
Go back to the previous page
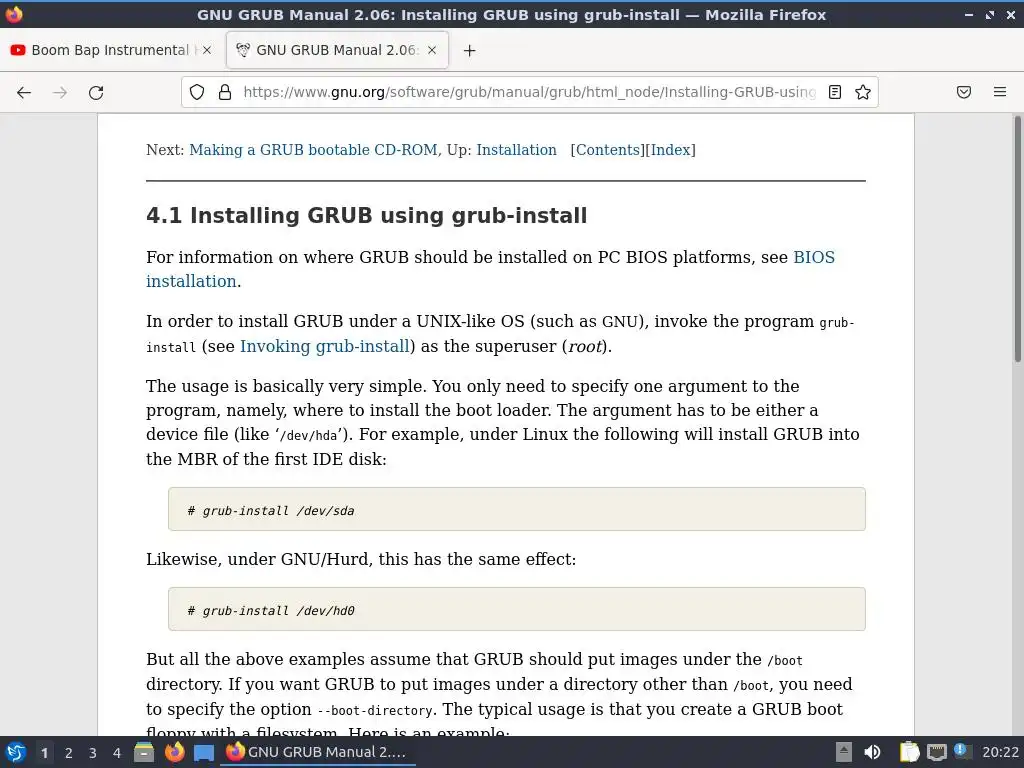tap(24, 93)
